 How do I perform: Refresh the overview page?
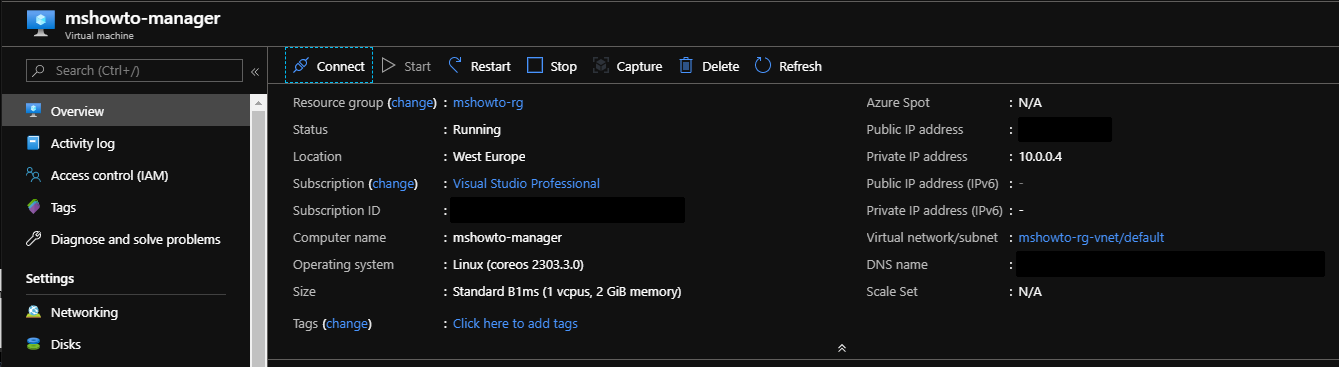pyautogui.click(x=788, y=66)
